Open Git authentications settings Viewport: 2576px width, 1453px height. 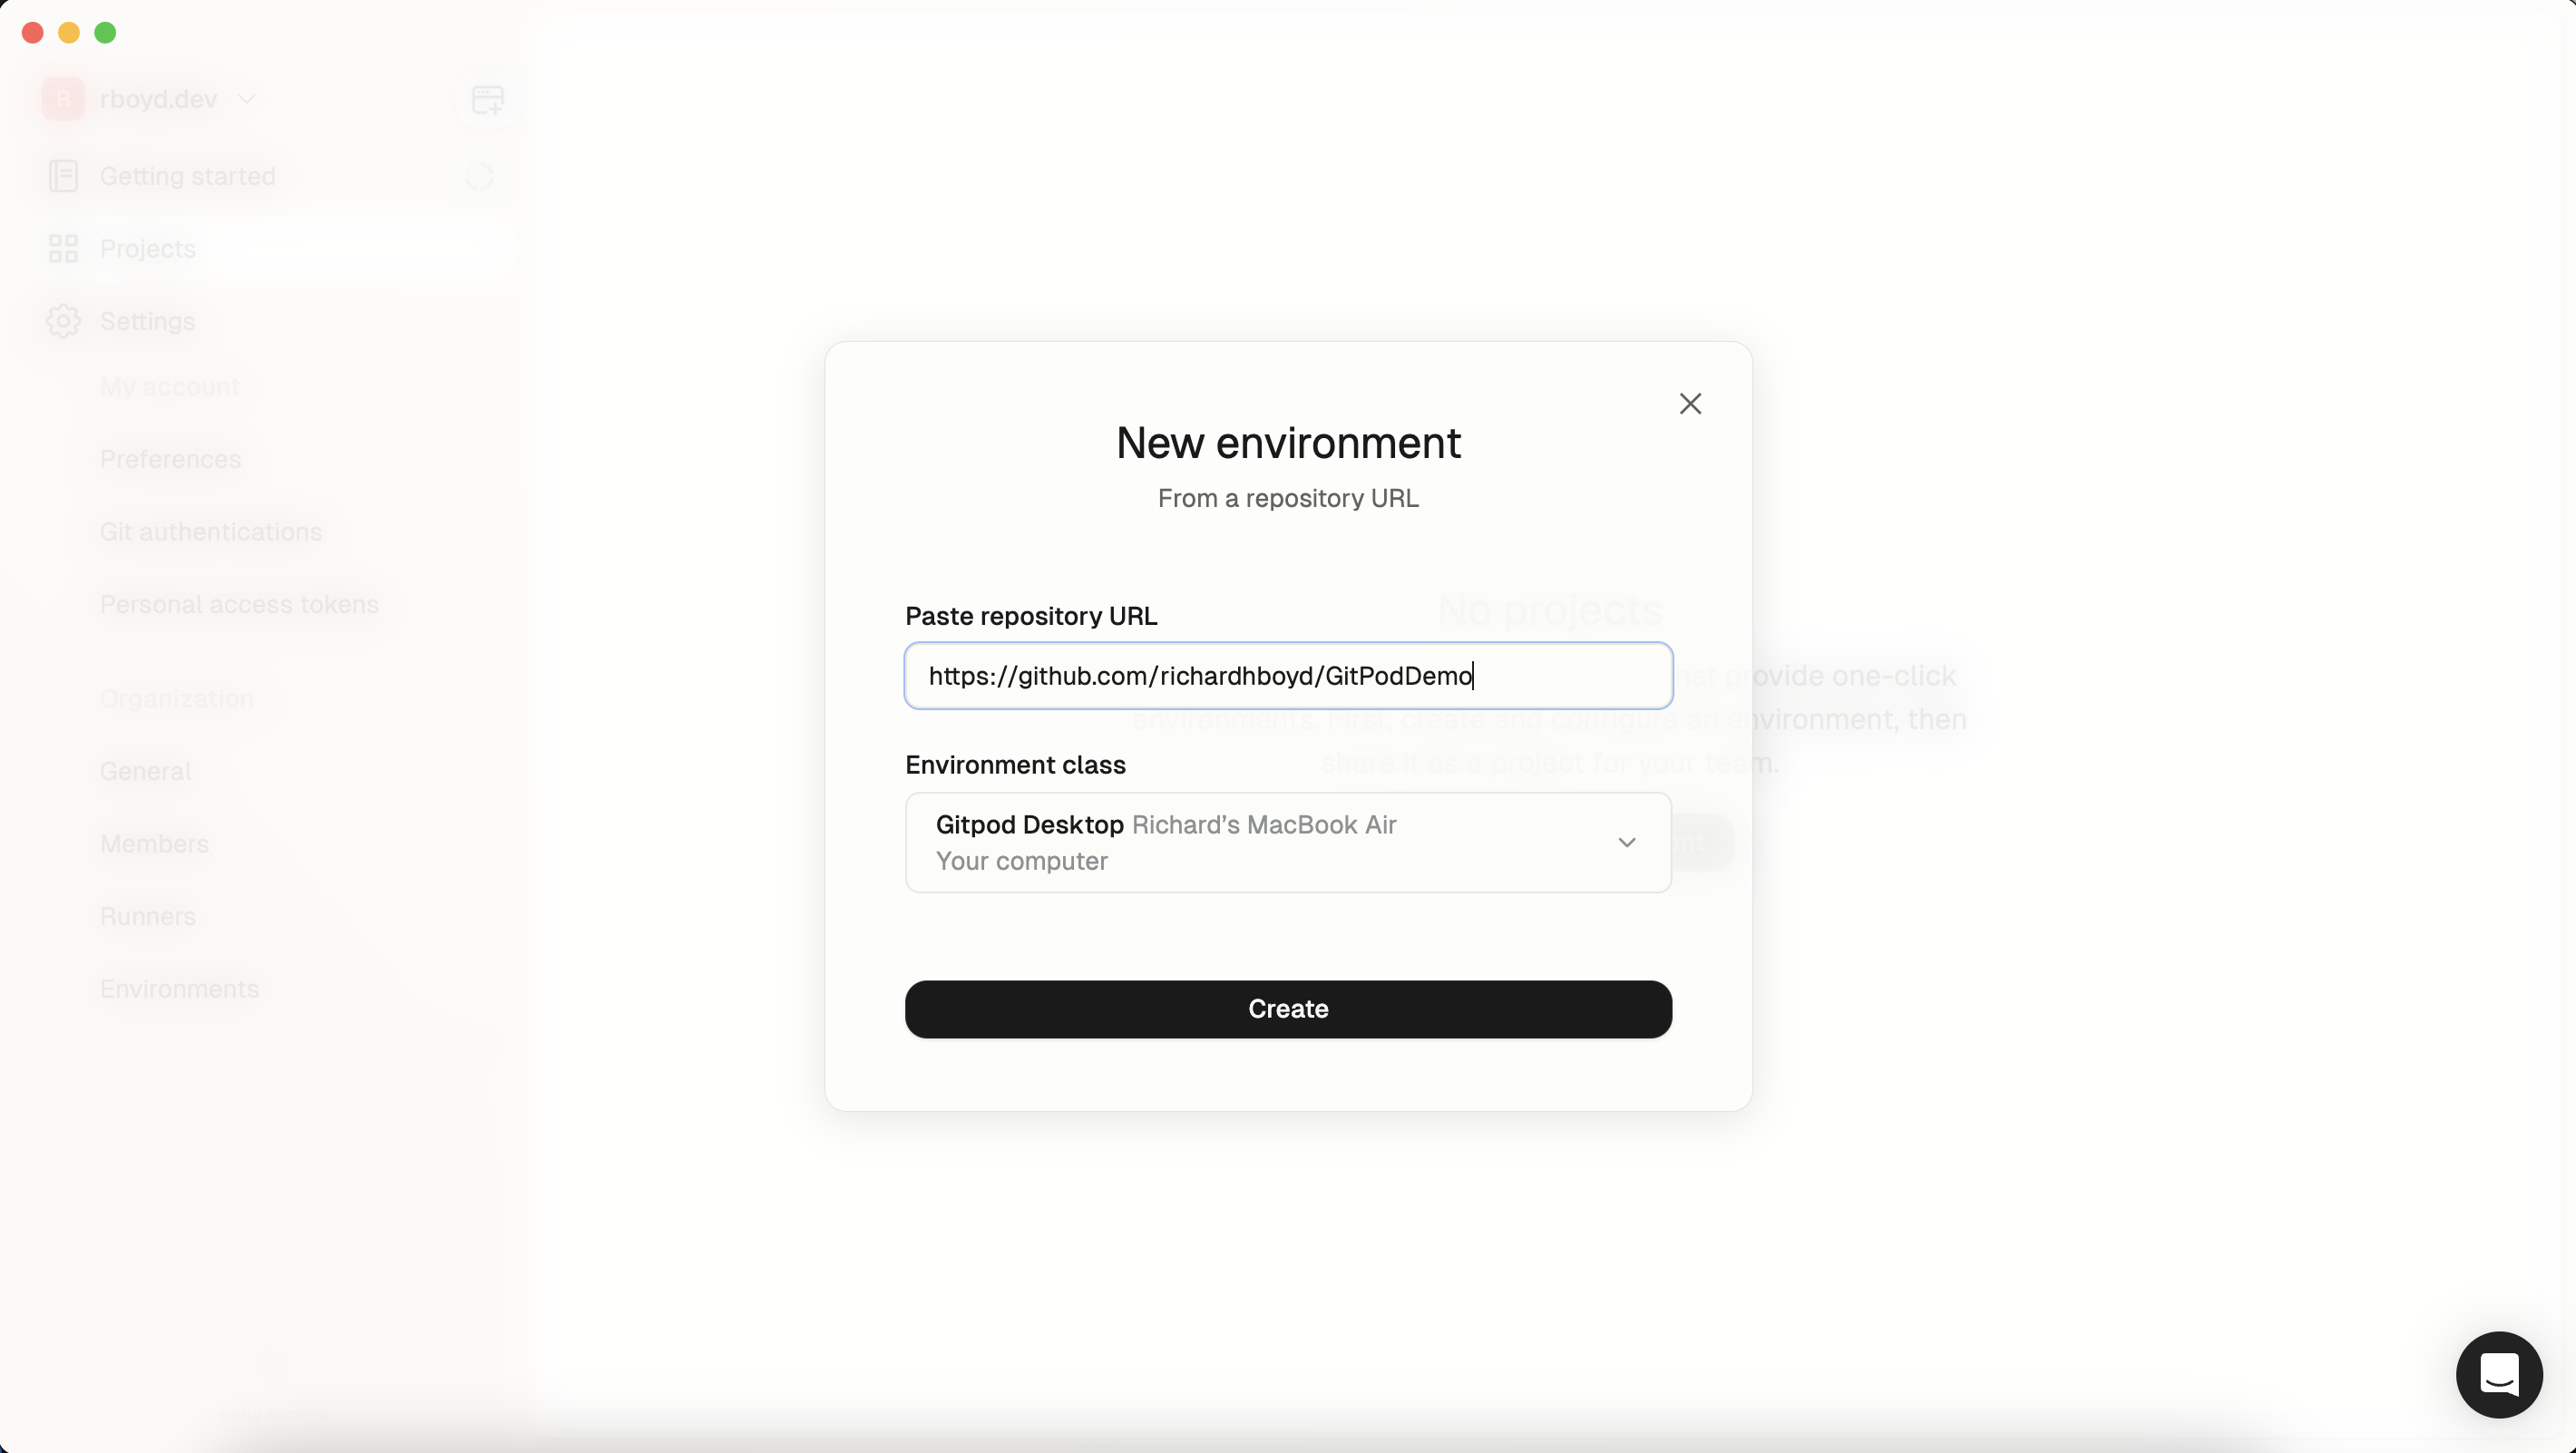pos(210,531)
